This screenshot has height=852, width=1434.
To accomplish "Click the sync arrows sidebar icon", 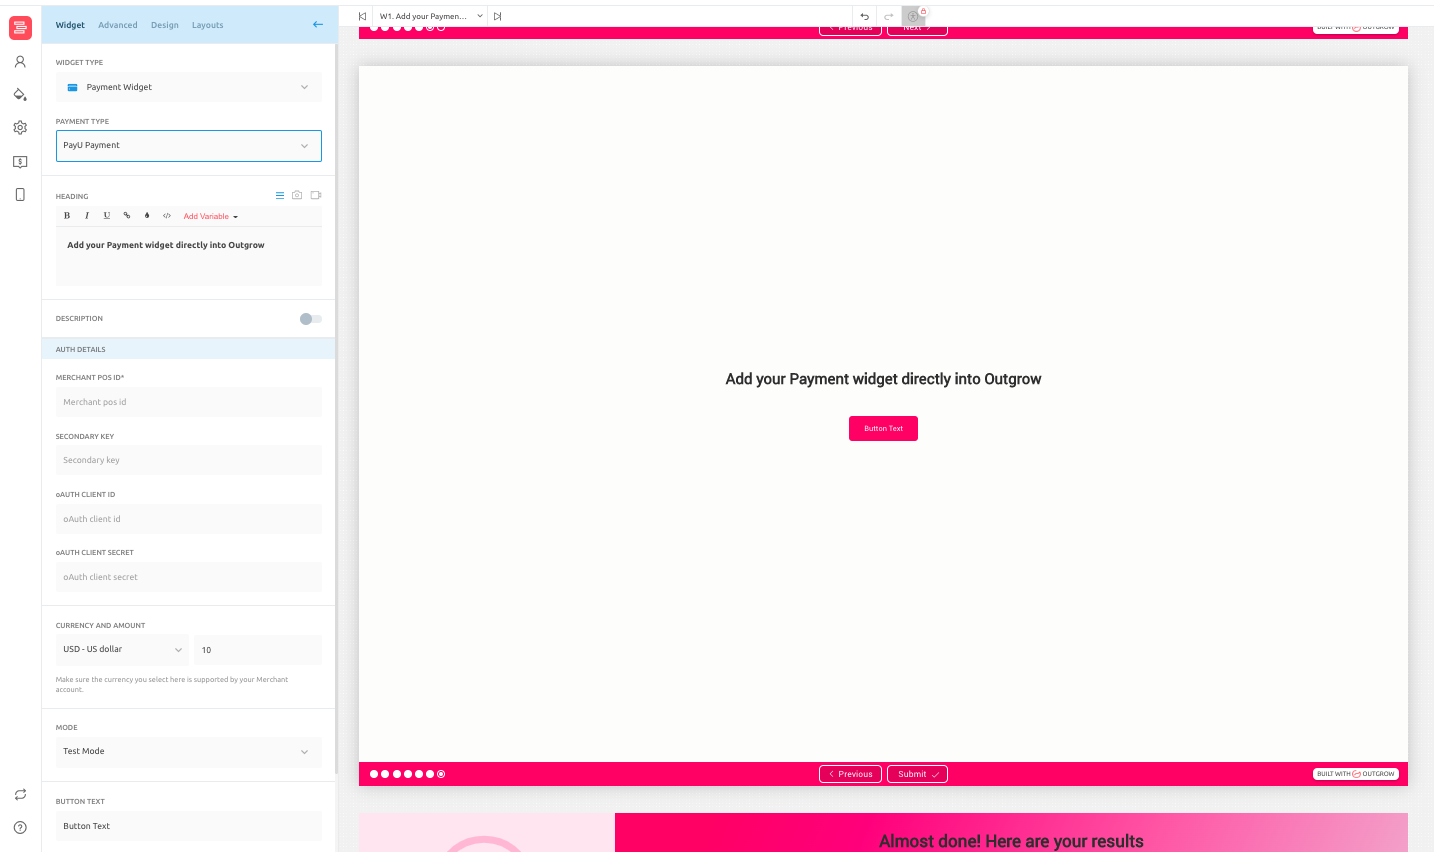I will (x=20, y=794).
